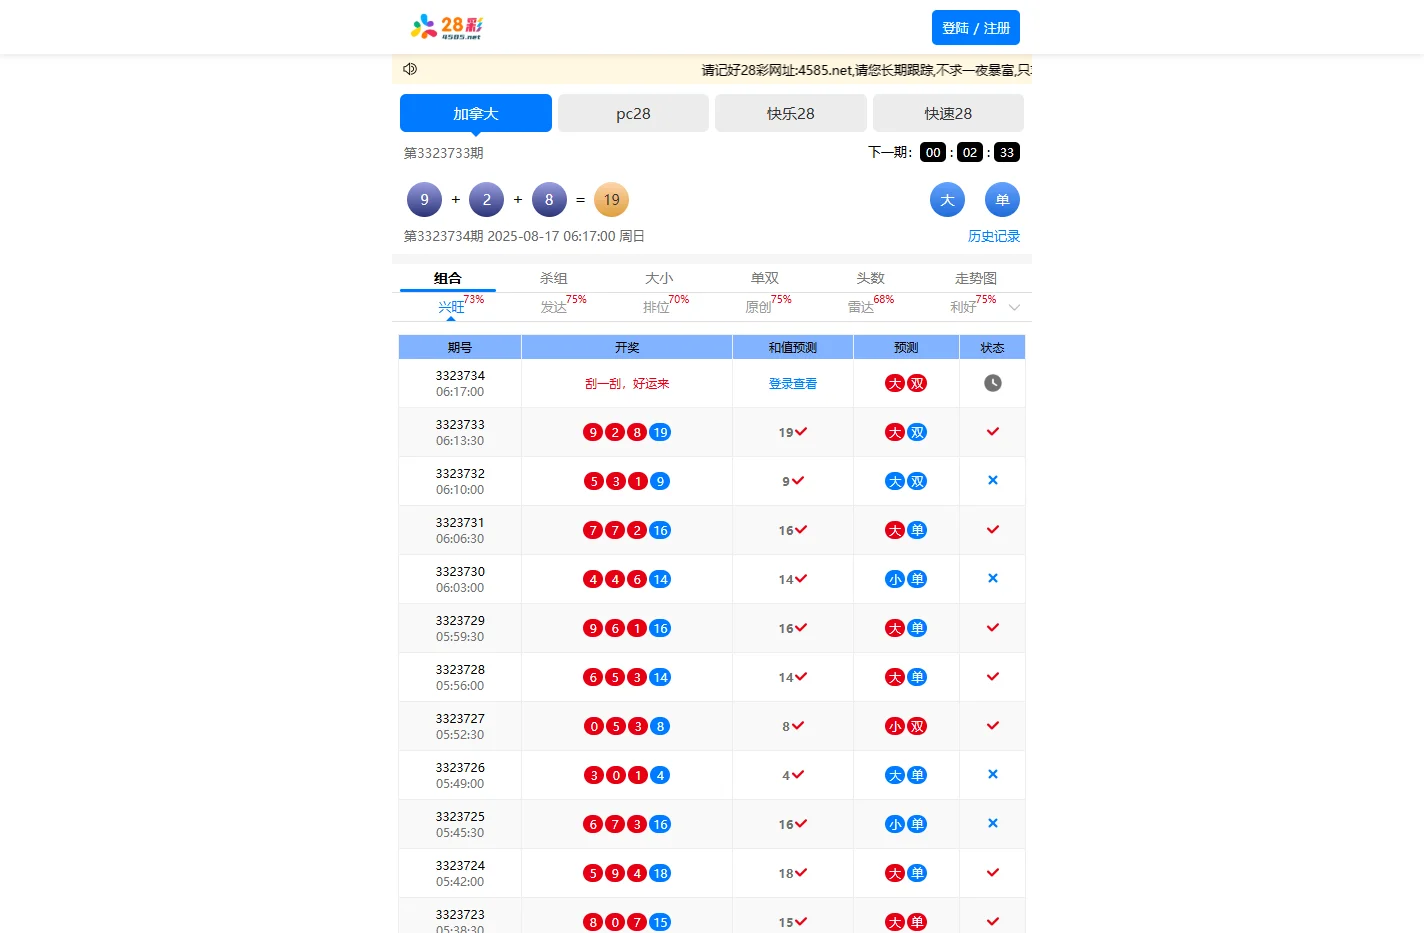Open the 头数 prediction tab

870,278
